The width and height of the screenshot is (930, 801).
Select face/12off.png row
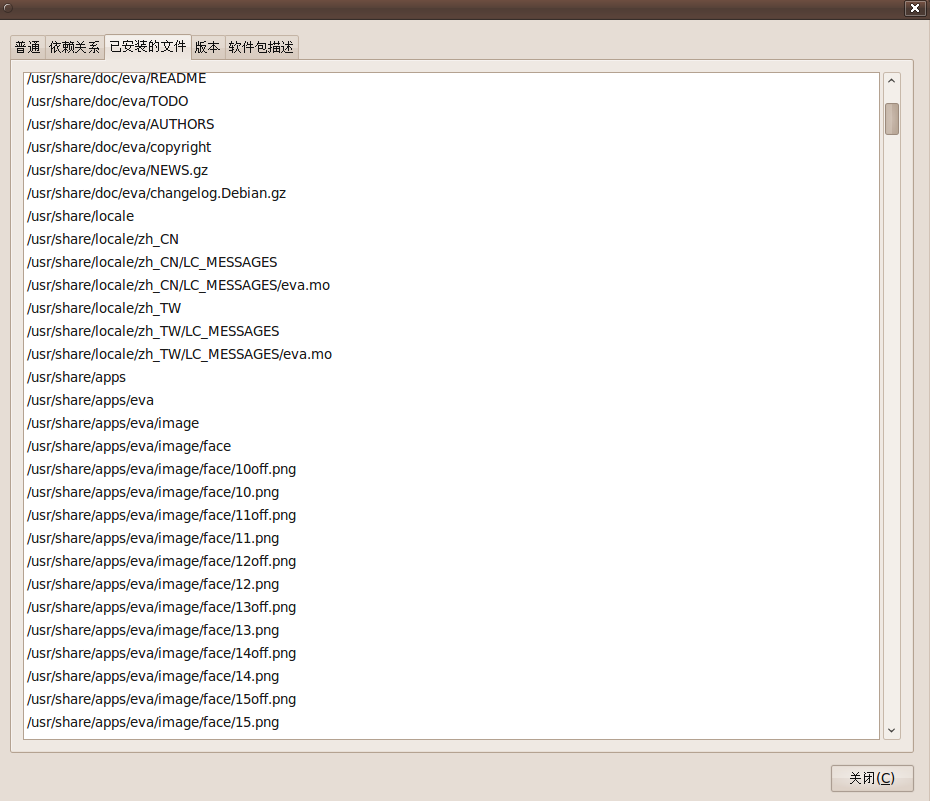pos(451,561)
